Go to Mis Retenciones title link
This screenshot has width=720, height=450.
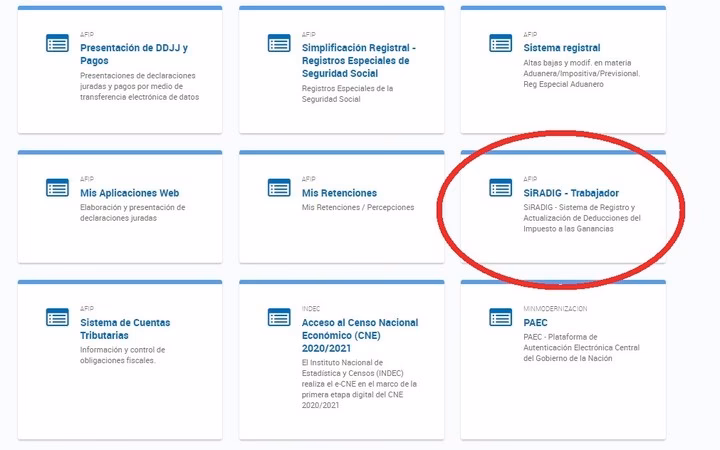[x=339, y=193]
